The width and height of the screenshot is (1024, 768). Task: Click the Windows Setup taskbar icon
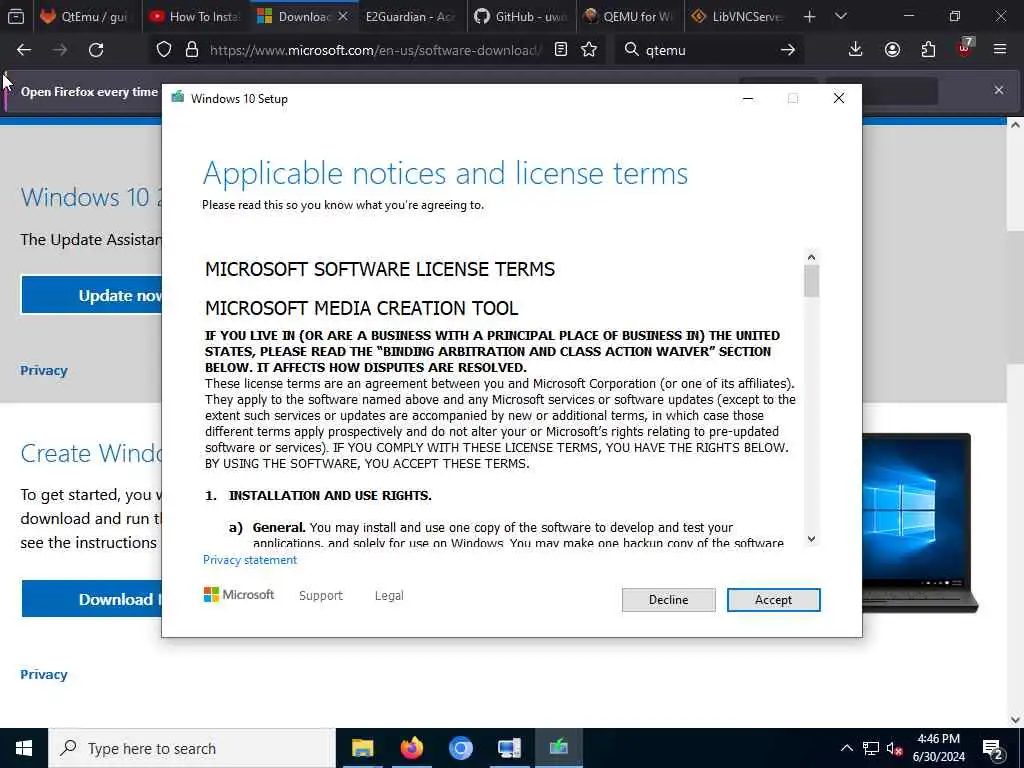[558, 748]
